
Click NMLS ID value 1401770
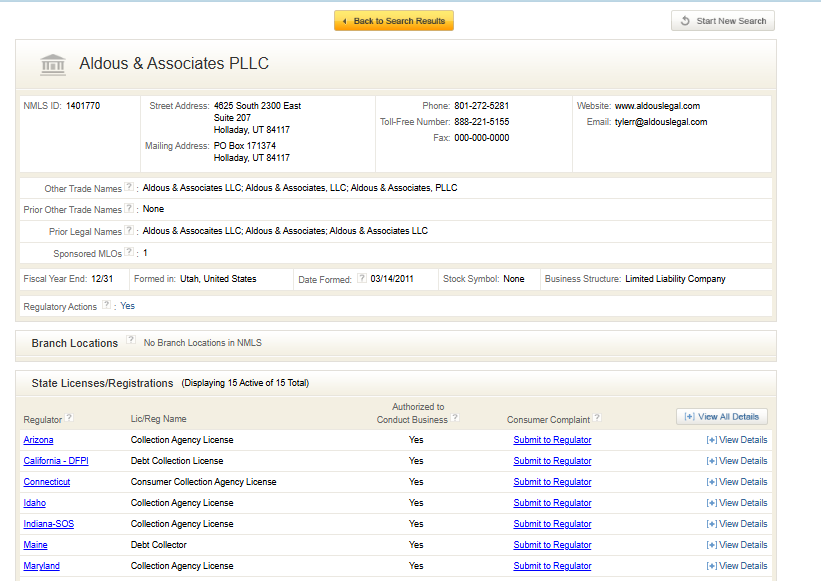[83, 106]
